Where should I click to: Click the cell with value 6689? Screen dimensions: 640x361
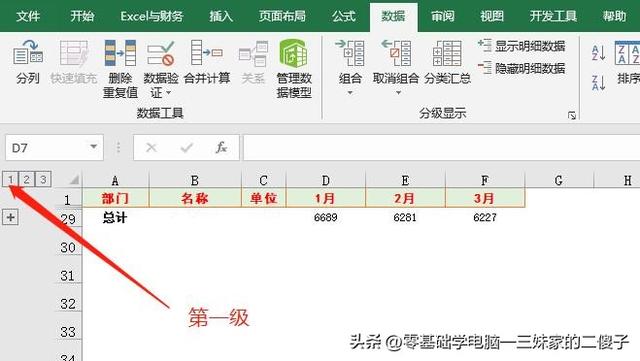click(326, 218)
